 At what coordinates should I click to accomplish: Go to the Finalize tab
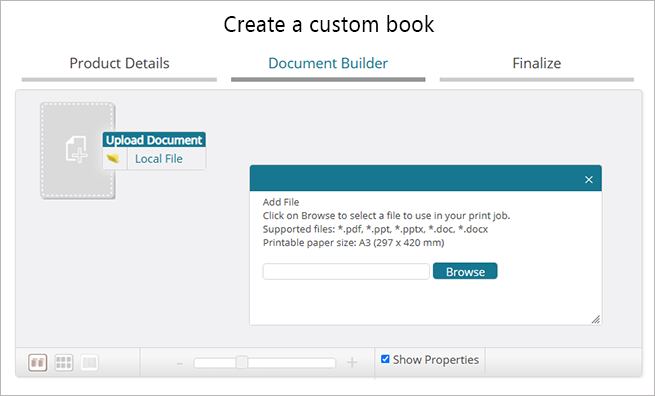point(537,63)
